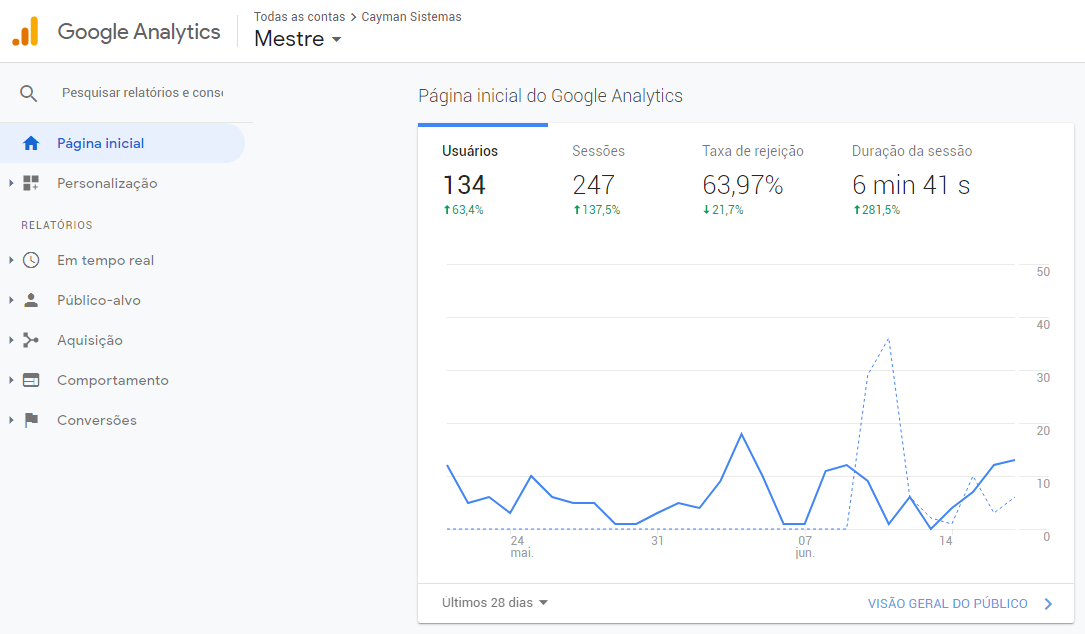Open Página inicial in the sidebar
Image resolution: width=1085 pixels, height=634 pixels.
tap(122, 143)
